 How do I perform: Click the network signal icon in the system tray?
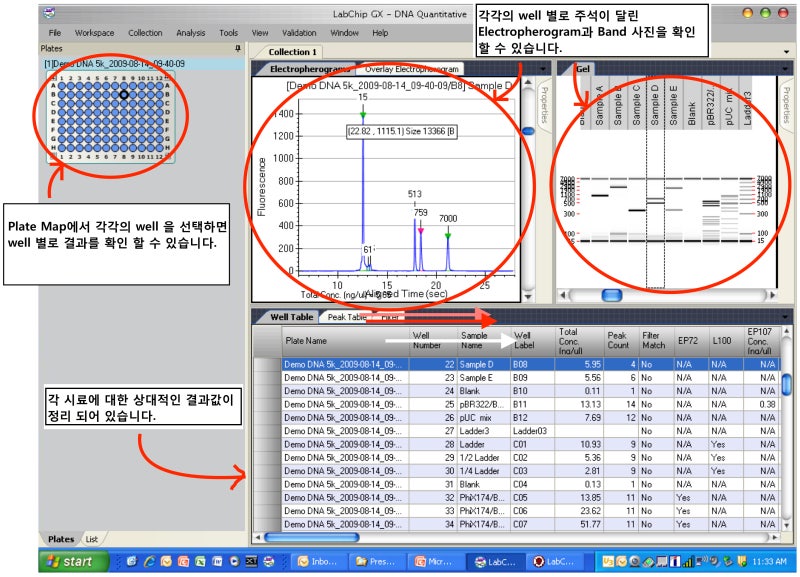(688, 562)
